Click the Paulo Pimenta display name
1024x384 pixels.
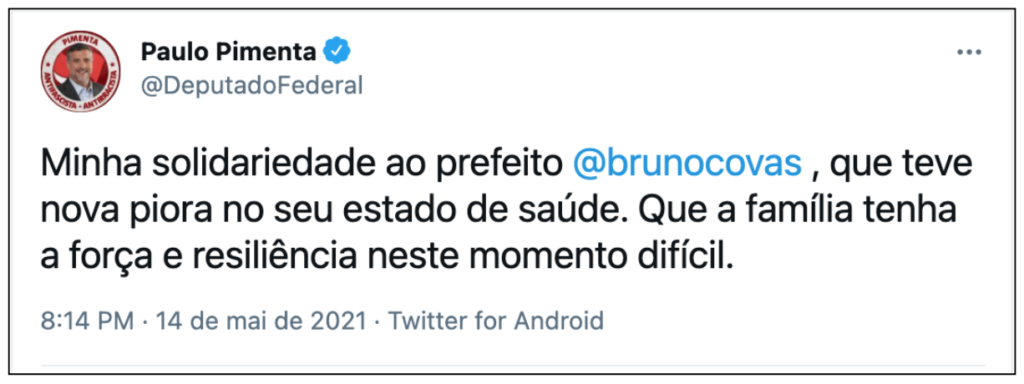click(x=229, y=52)
